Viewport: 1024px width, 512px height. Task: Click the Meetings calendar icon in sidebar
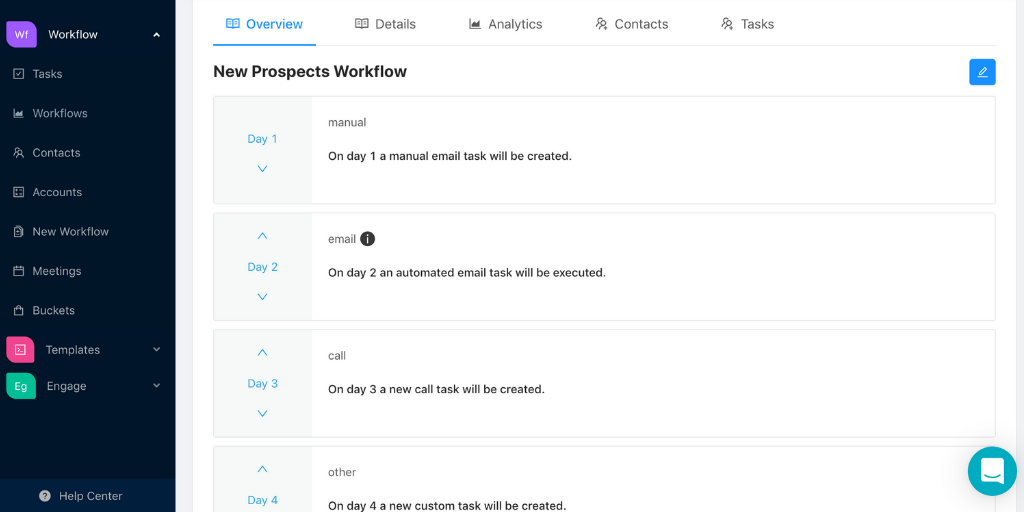pos(19,271)
